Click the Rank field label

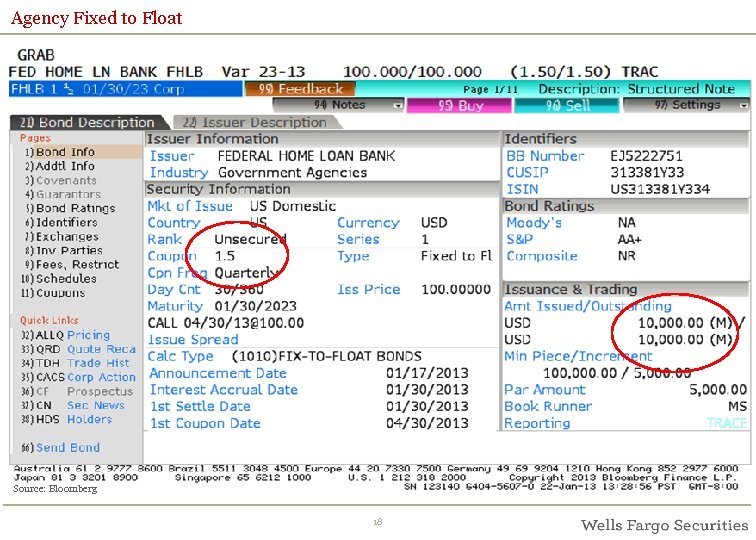(x=164, y=240)
